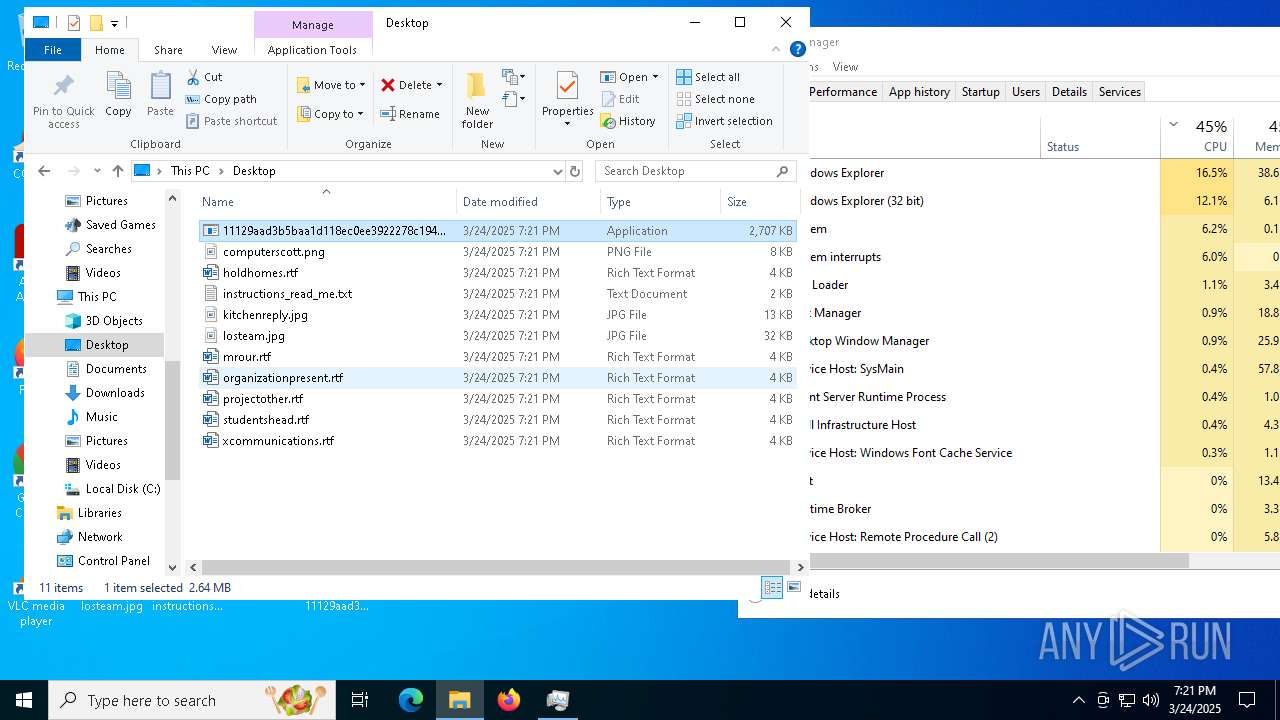
Task: Collapse the ribbon with chevron
Action: (x=776, y=49)
